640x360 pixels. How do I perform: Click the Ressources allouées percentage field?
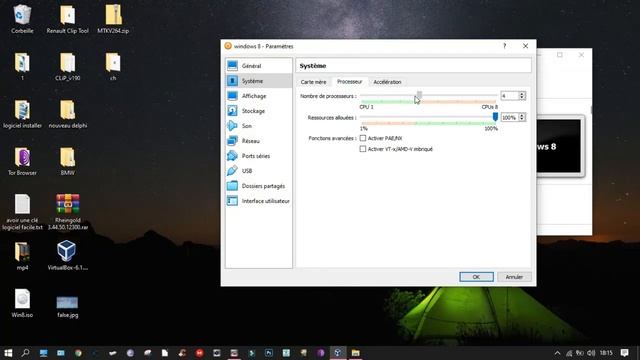pyautogui.click(x=509, y=118)
